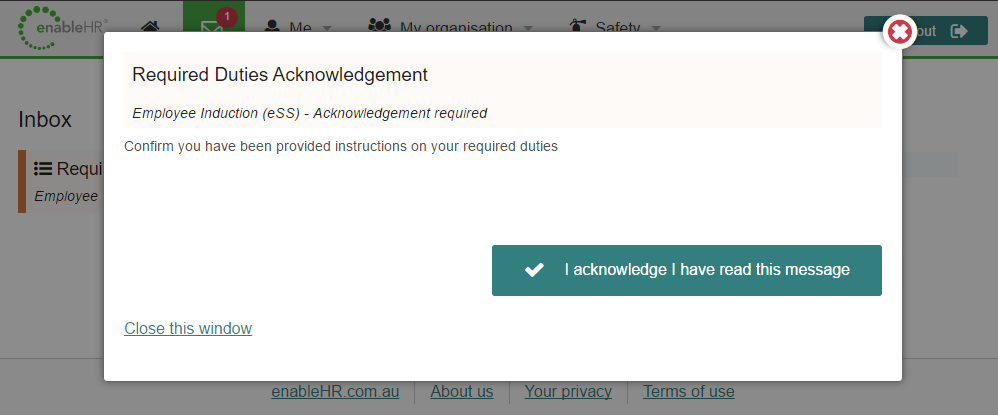The height and width of the screenshot is (415, 998).
Task: Click the enableHR logo
Action: (62, 27)
